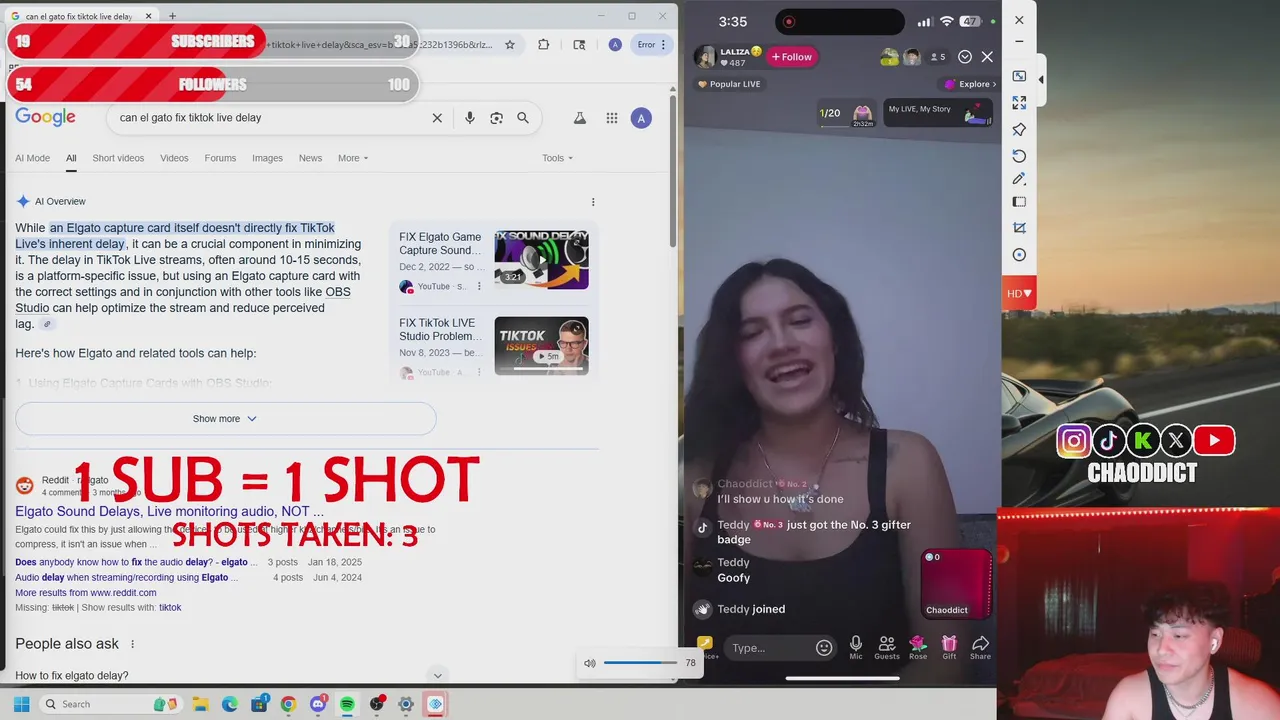Click the down-chevron circle in TikTok LIVE header
This screenshot has width=1280, height=720.
click(965, 57)
